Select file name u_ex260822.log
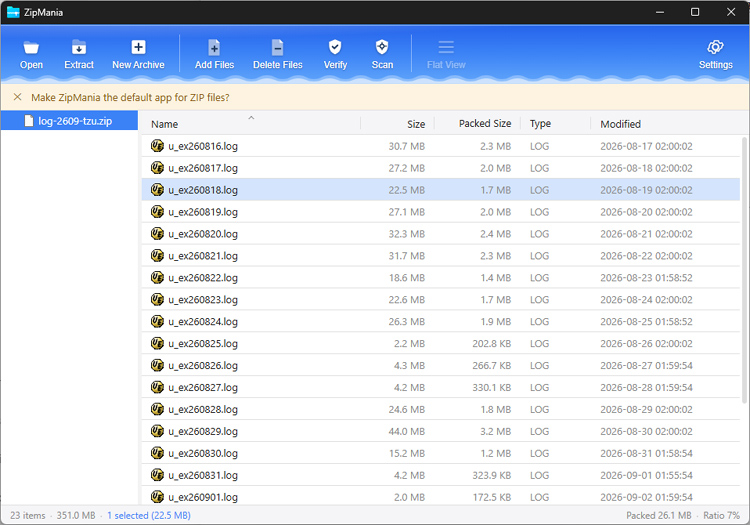Viewport: 750px width, 525px height. click(203, 278)
